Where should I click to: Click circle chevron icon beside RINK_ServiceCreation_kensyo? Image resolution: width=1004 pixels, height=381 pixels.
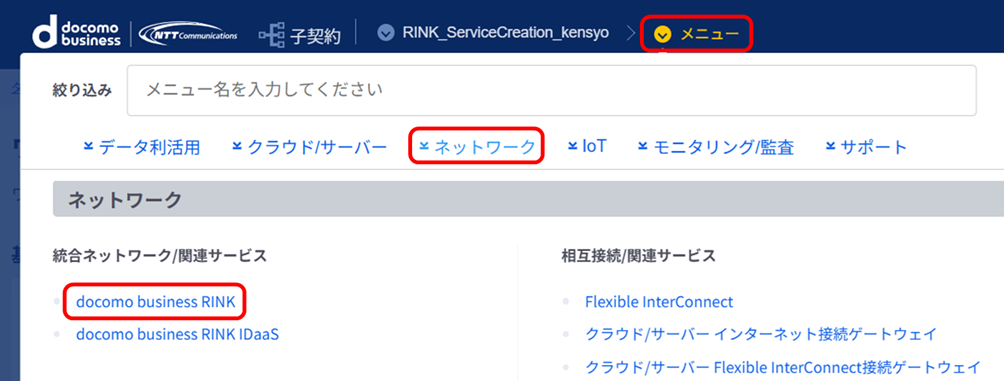(x=385, y=33)
